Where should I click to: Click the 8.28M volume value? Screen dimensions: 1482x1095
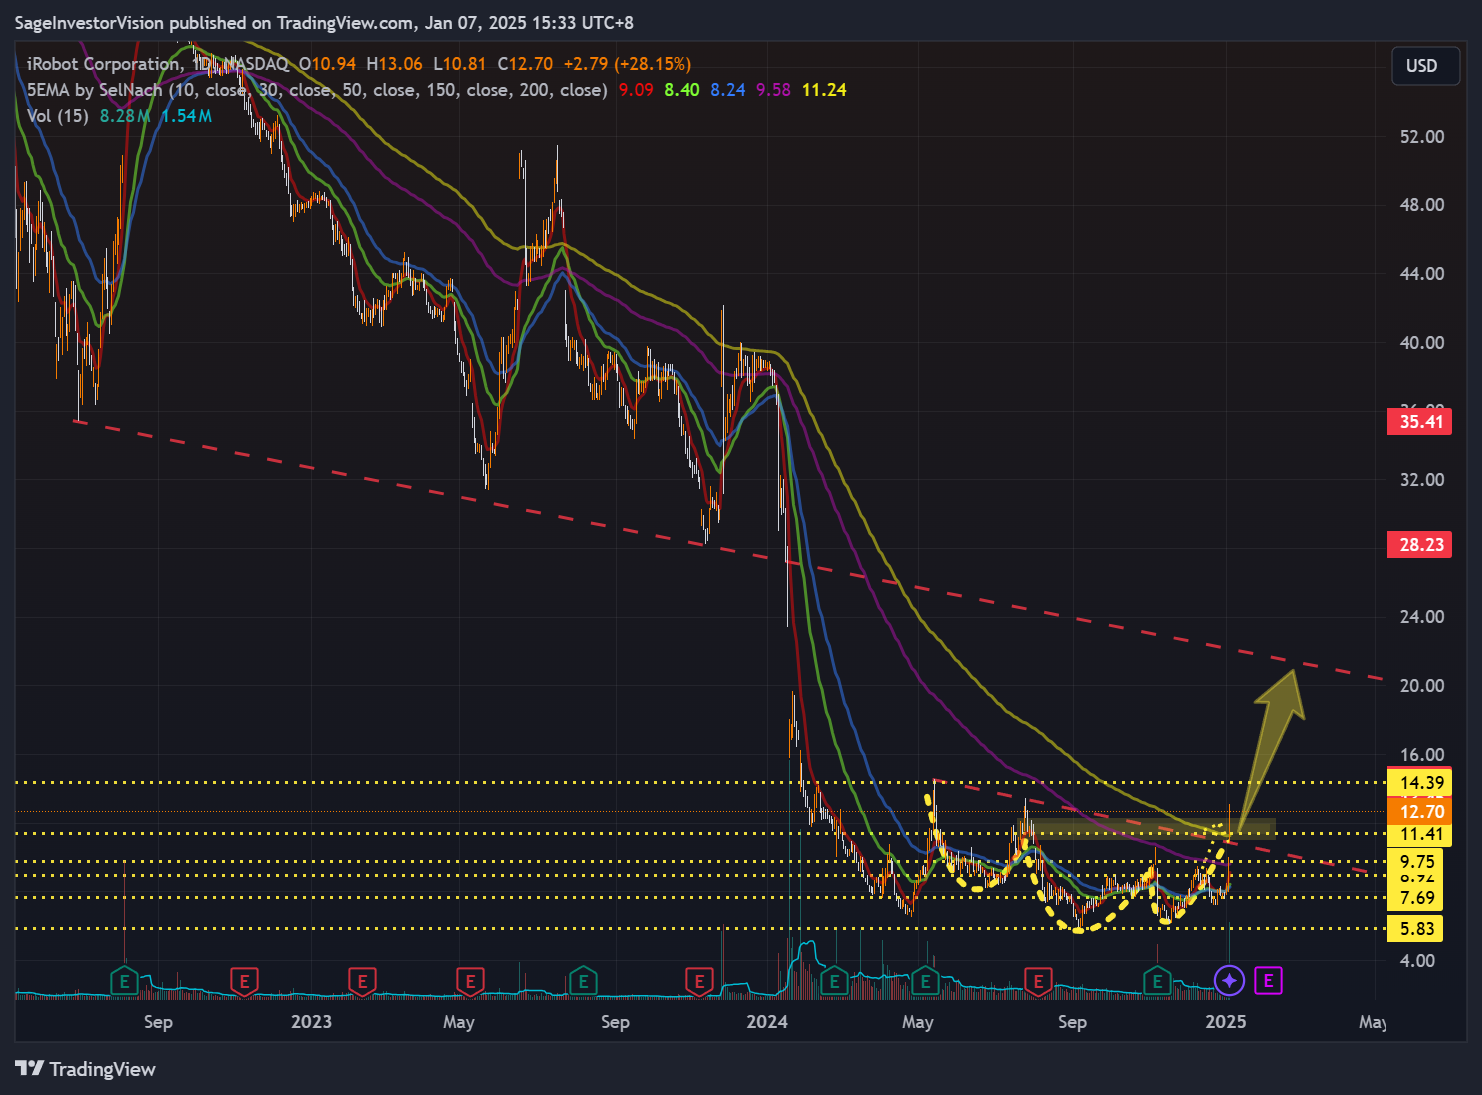125,116
